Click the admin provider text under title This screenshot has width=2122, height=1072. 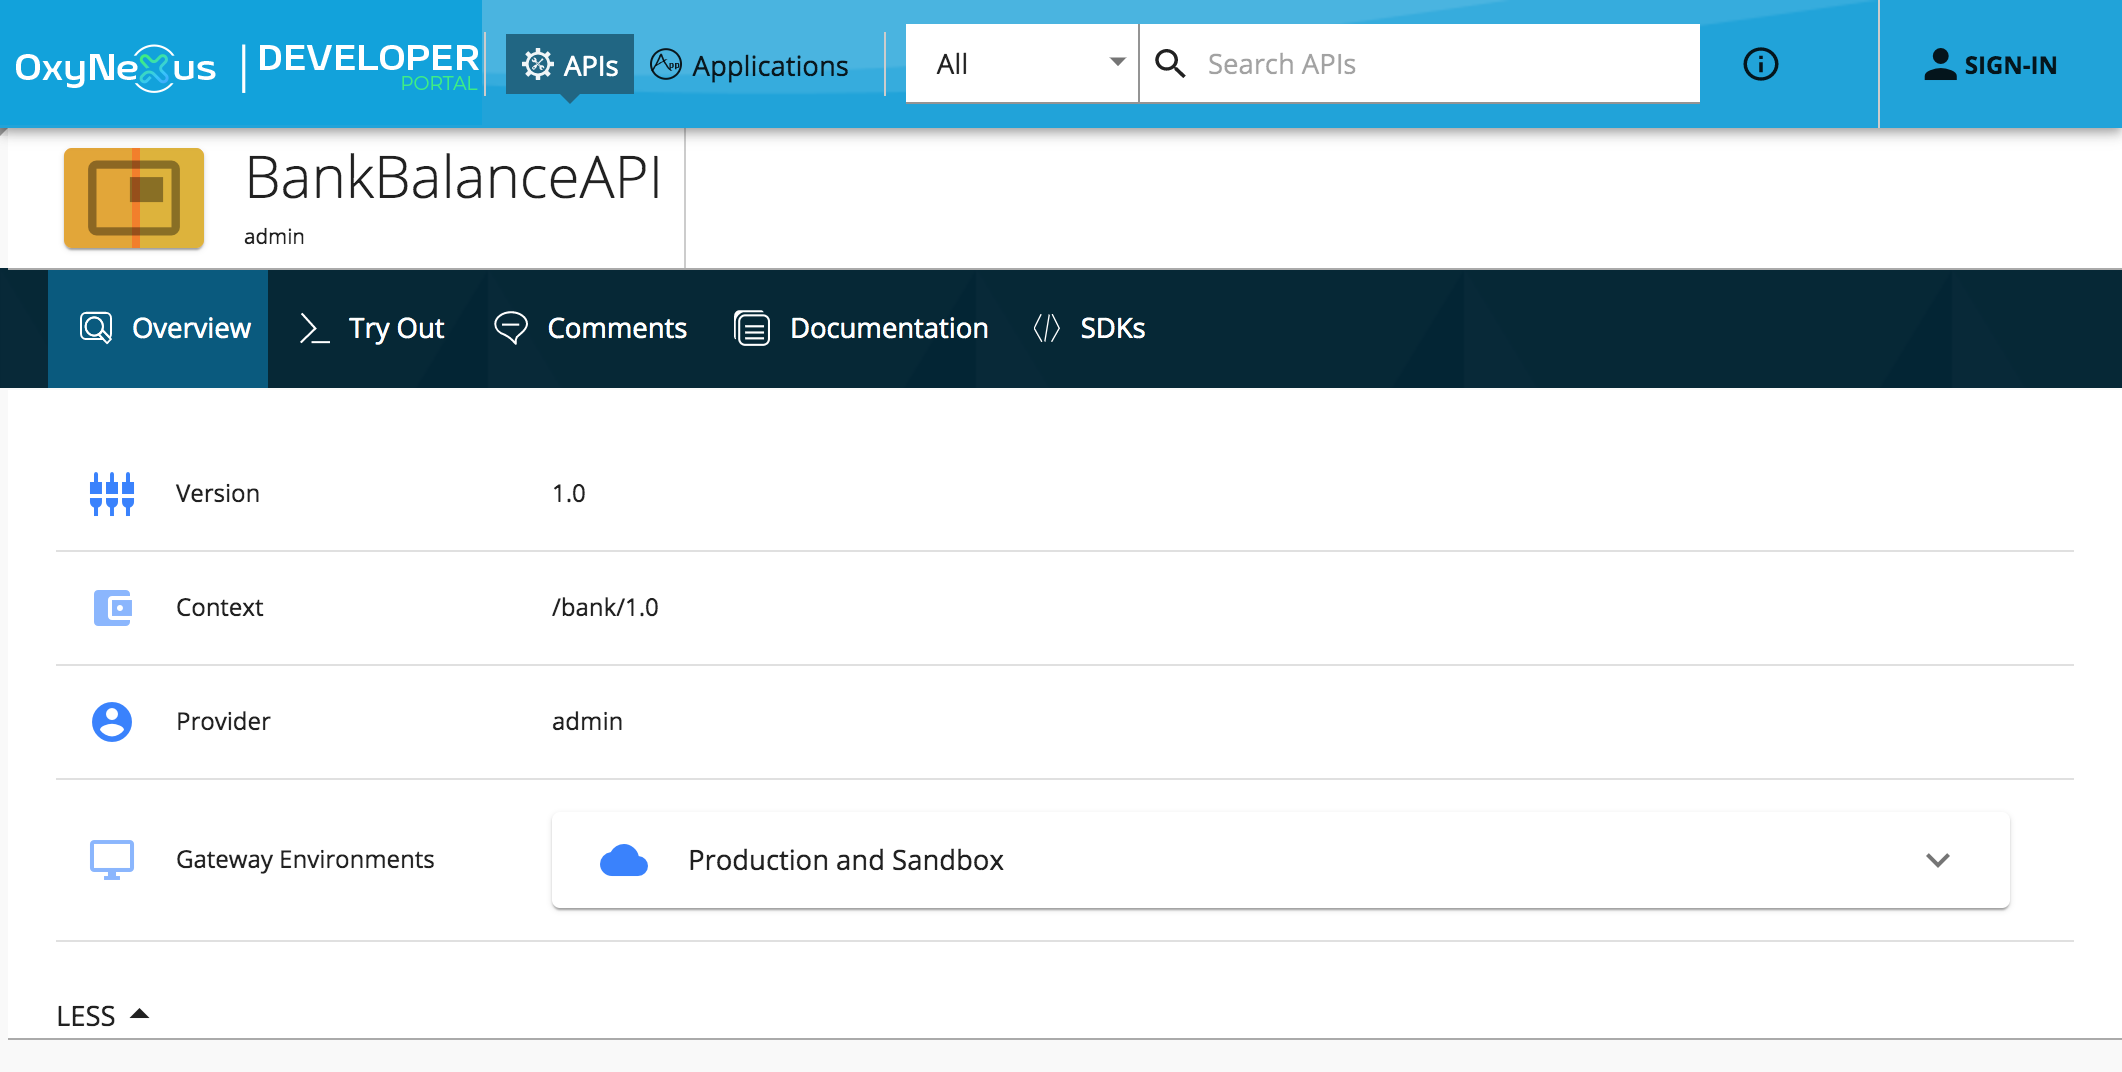click(x=274, y=237)
